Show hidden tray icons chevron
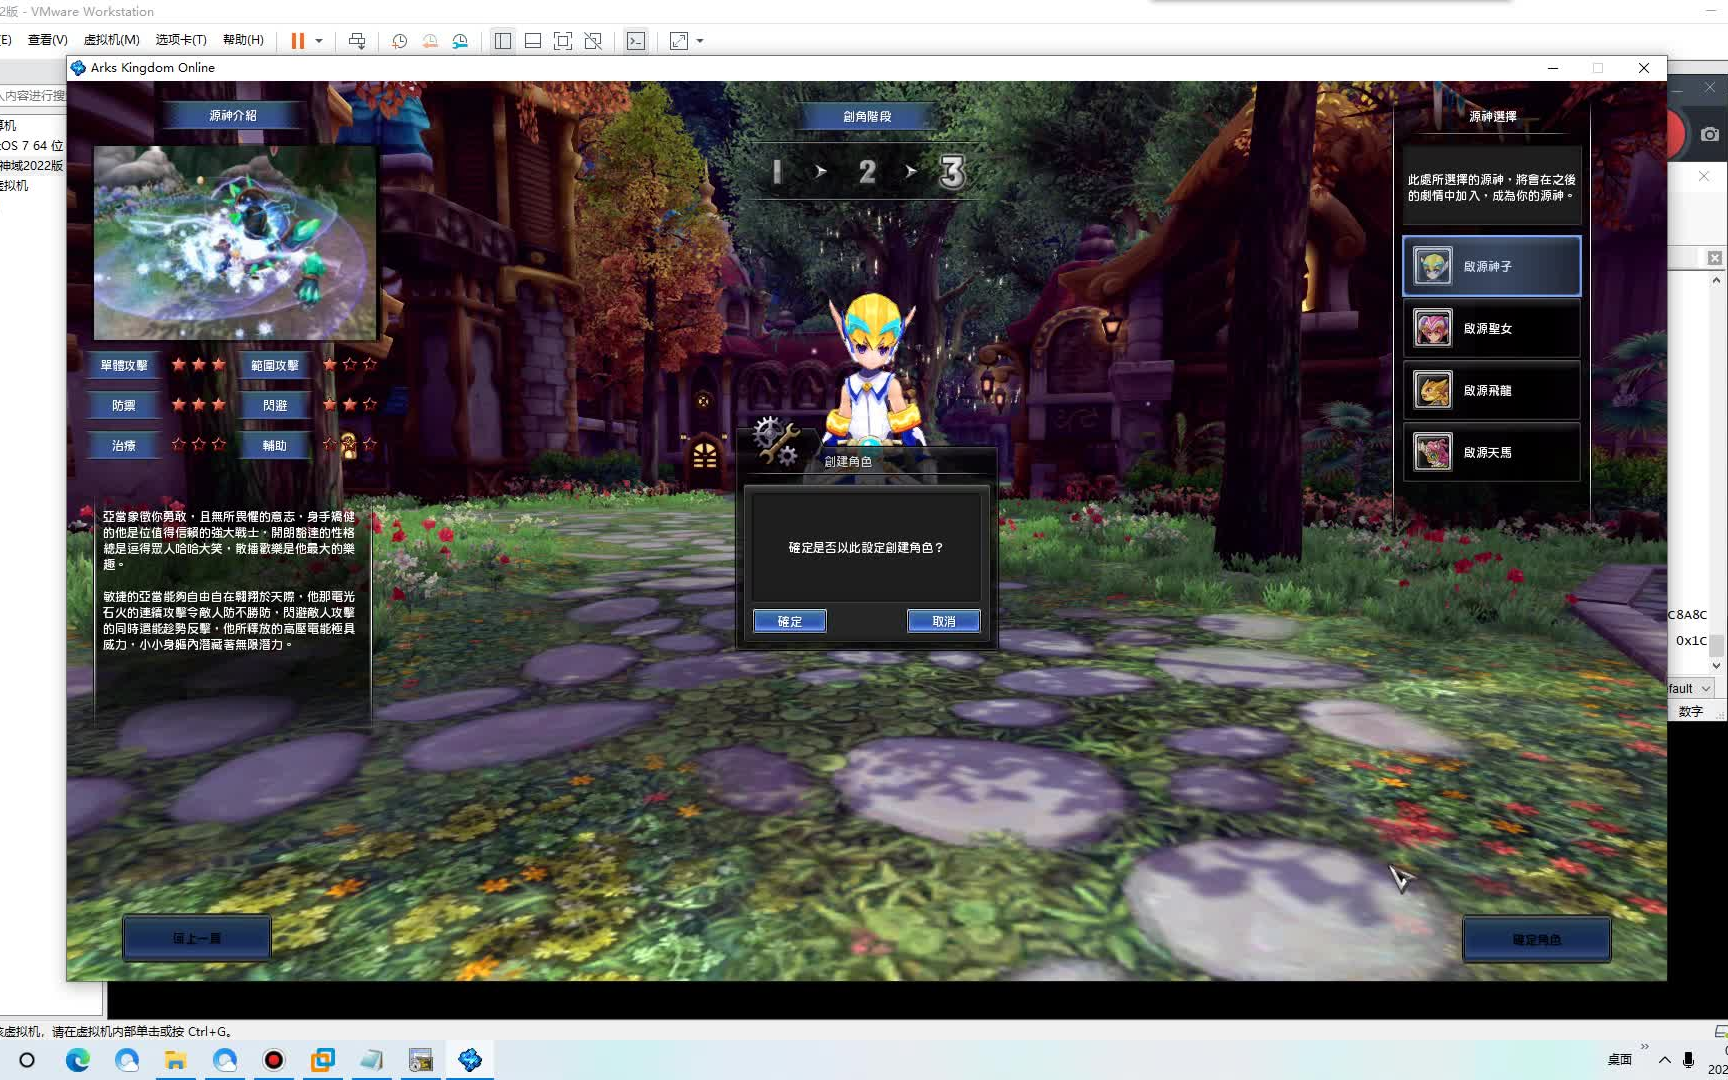1728x1080 pixels. [1664, 1060]
